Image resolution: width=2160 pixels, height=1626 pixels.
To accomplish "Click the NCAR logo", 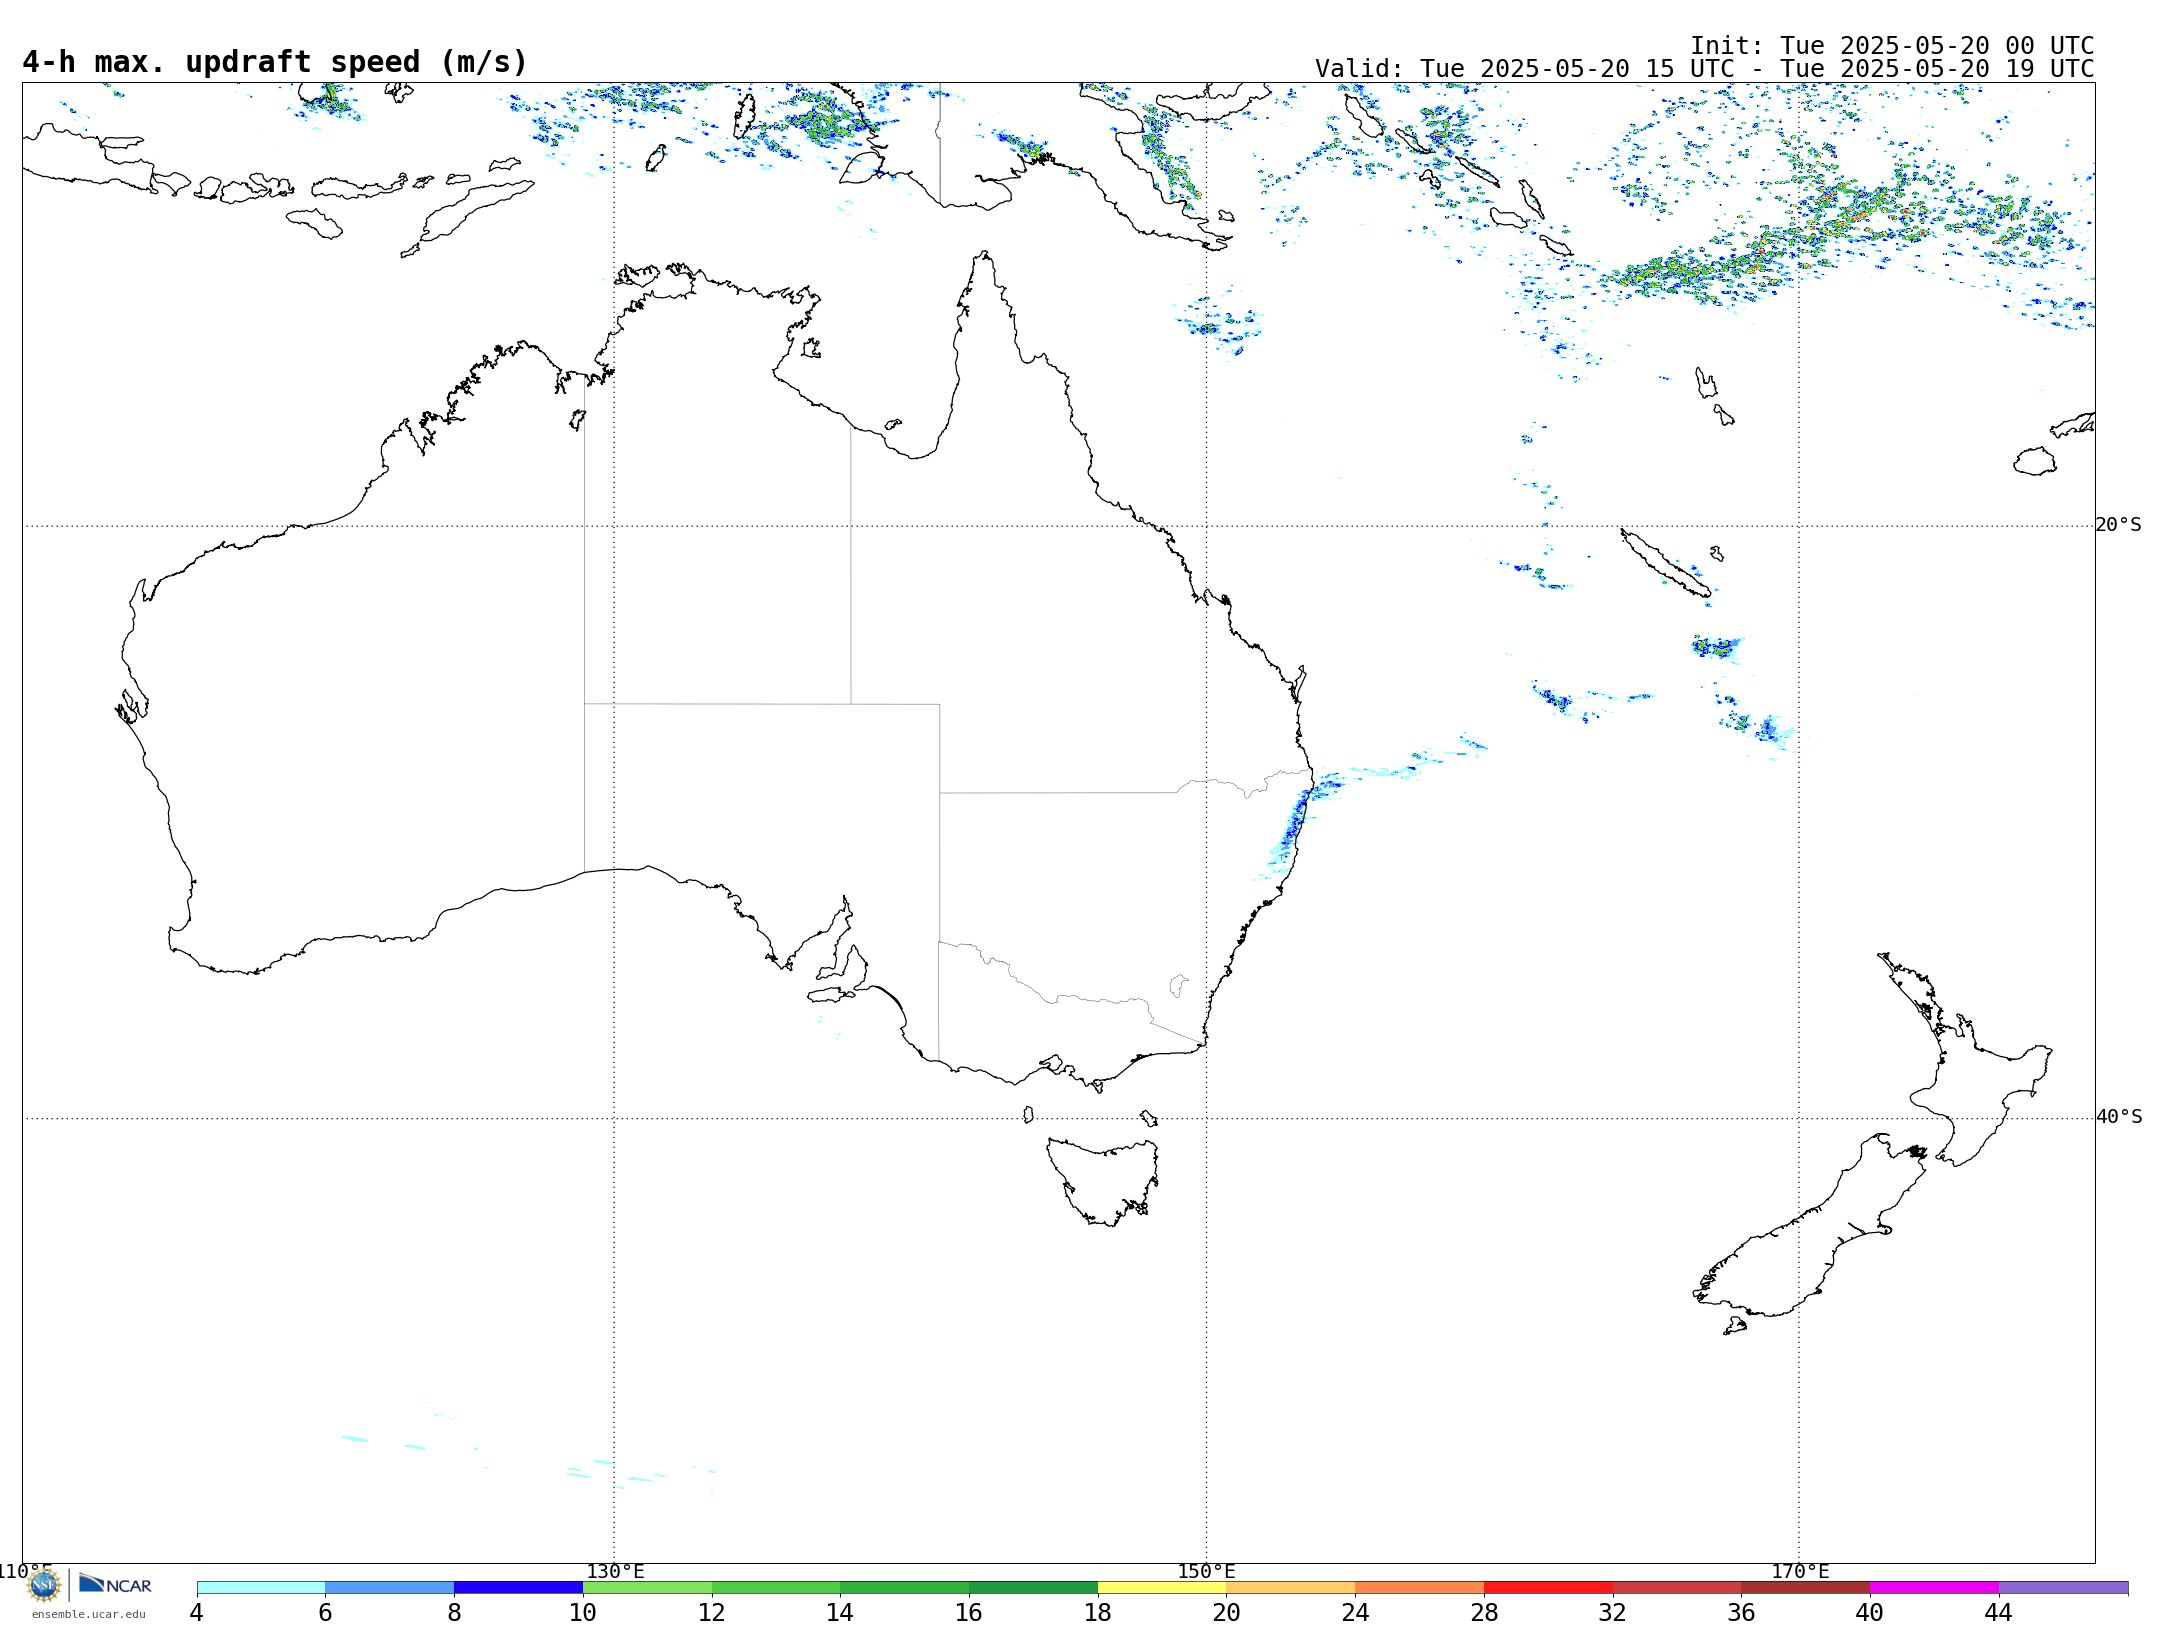I will click(x=115, y=1585).
